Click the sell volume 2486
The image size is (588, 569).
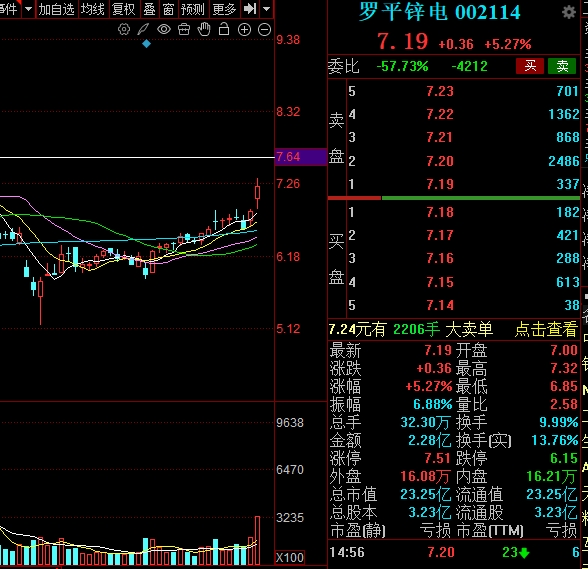tap(564, 161)
